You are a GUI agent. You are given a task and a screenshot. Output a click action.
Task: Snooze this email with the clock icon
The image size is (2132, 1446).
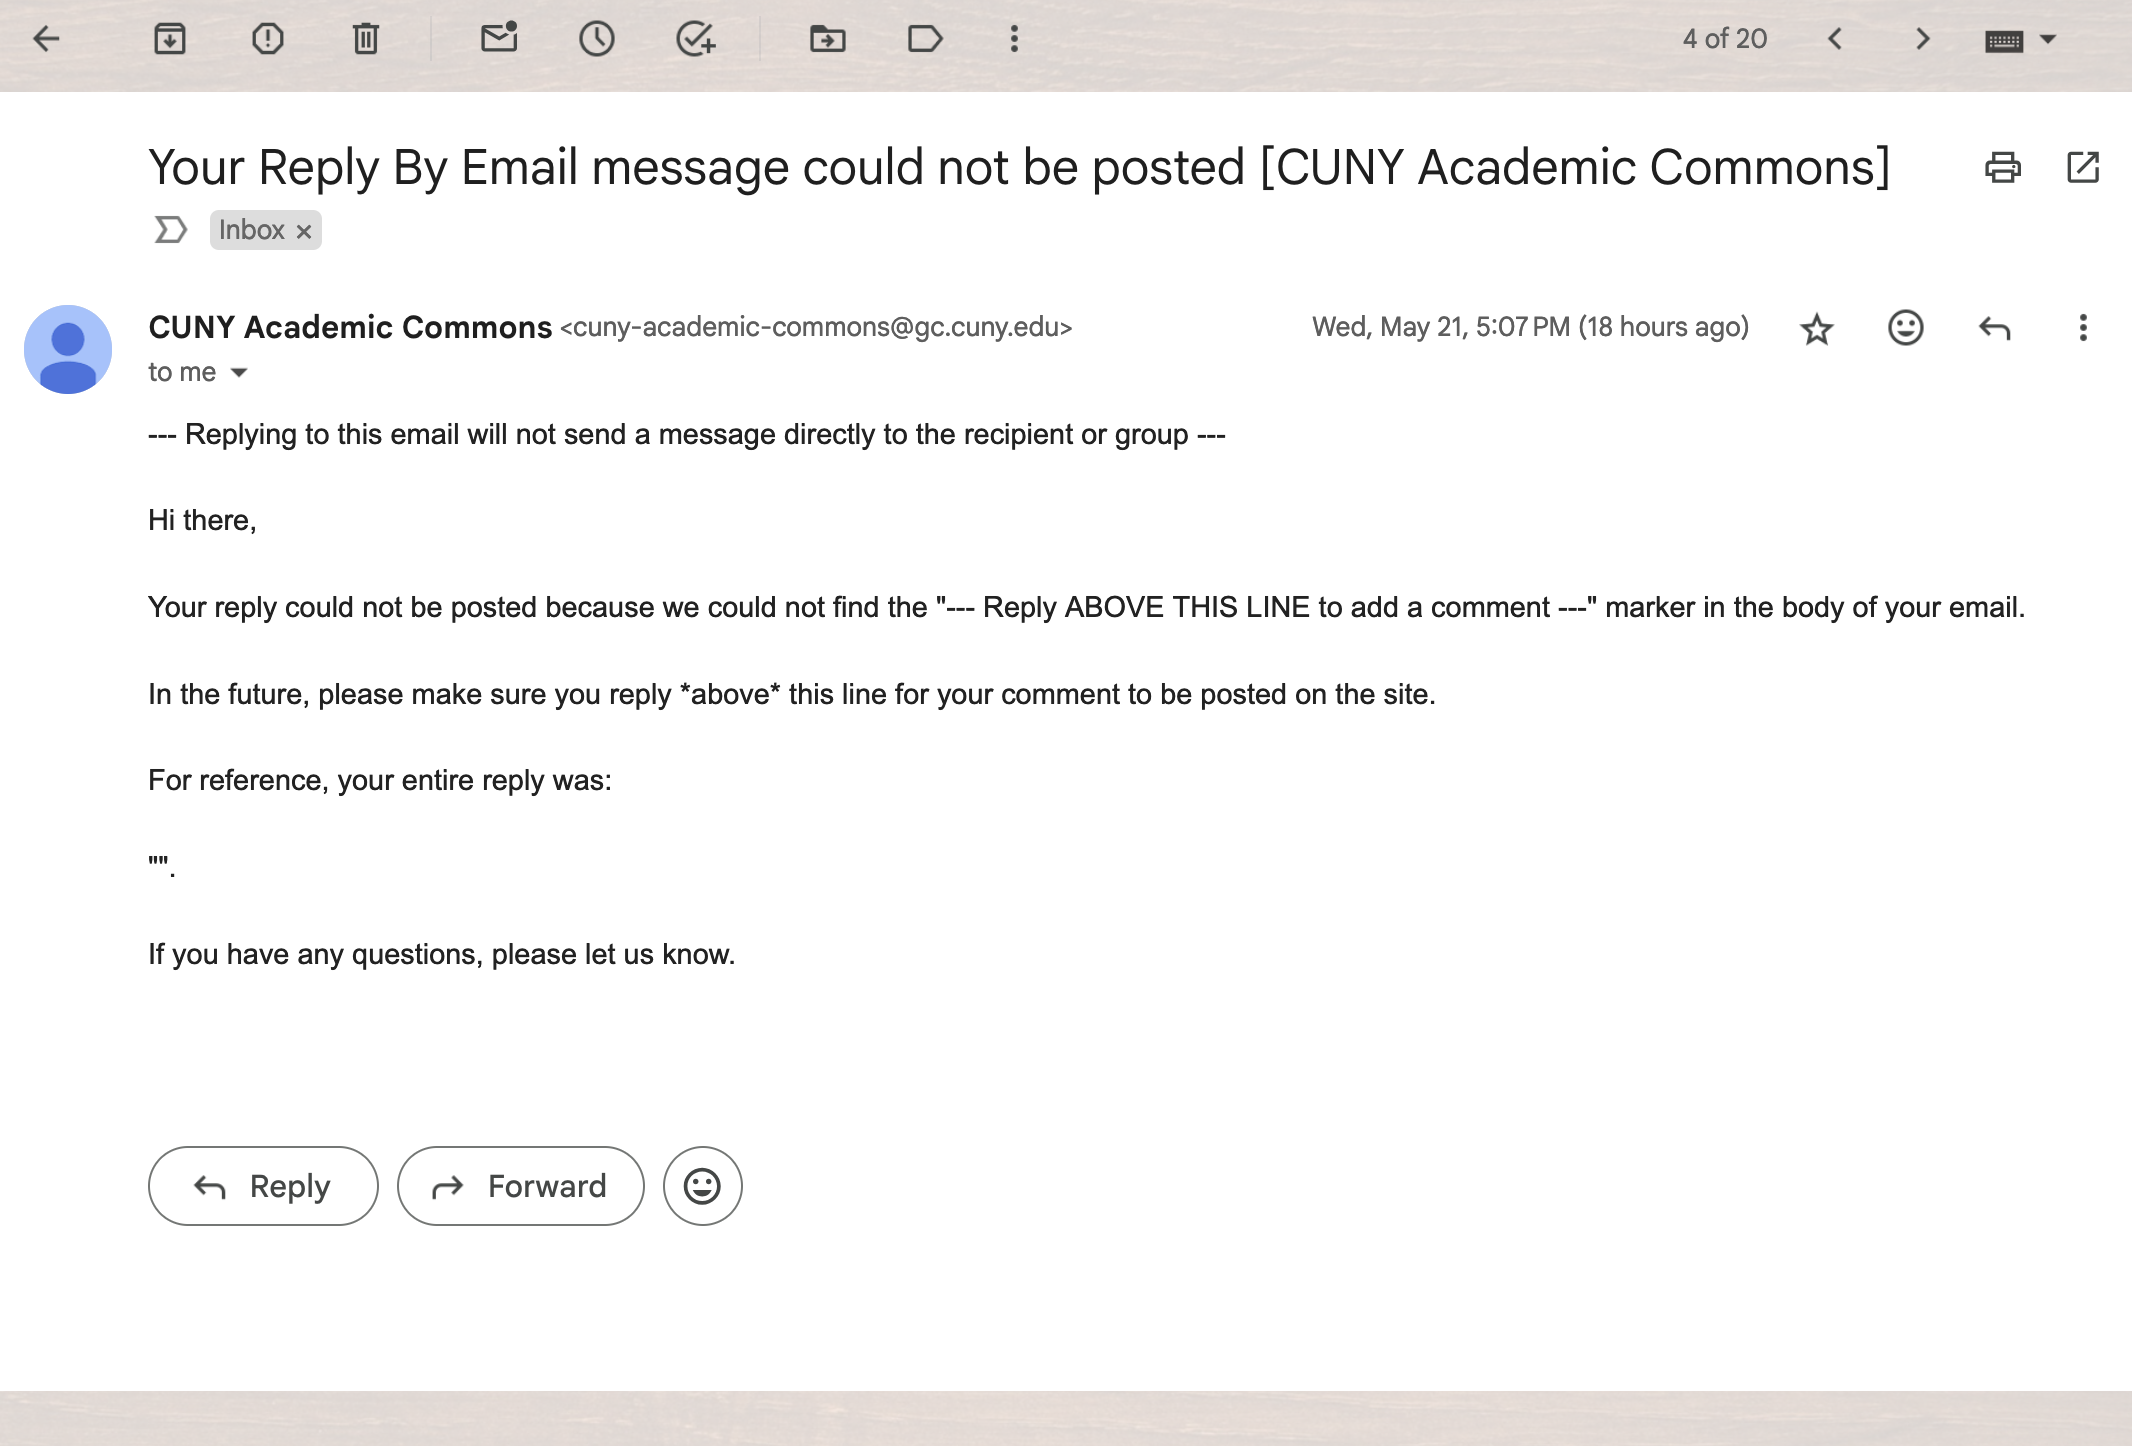coord(597,39)
